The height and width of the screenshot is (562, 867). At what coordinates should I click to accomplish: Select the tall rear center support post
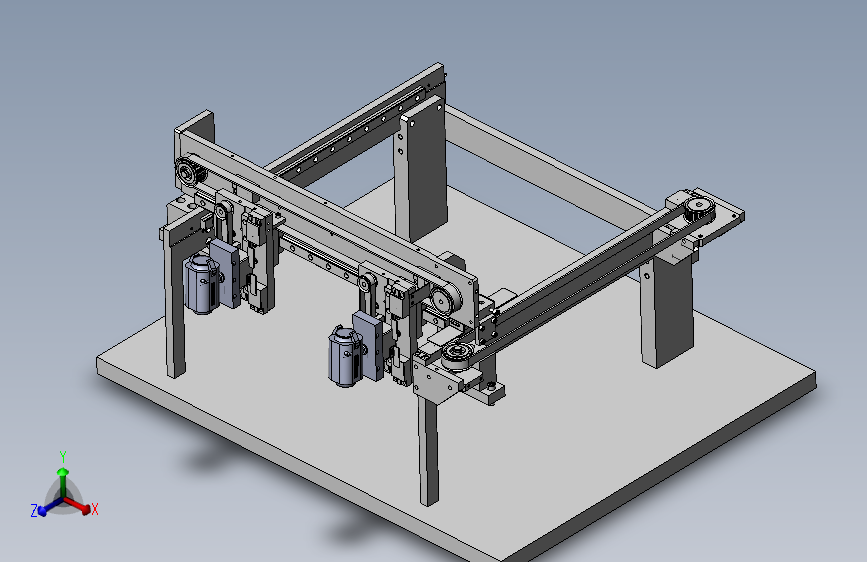coord(420,171)
